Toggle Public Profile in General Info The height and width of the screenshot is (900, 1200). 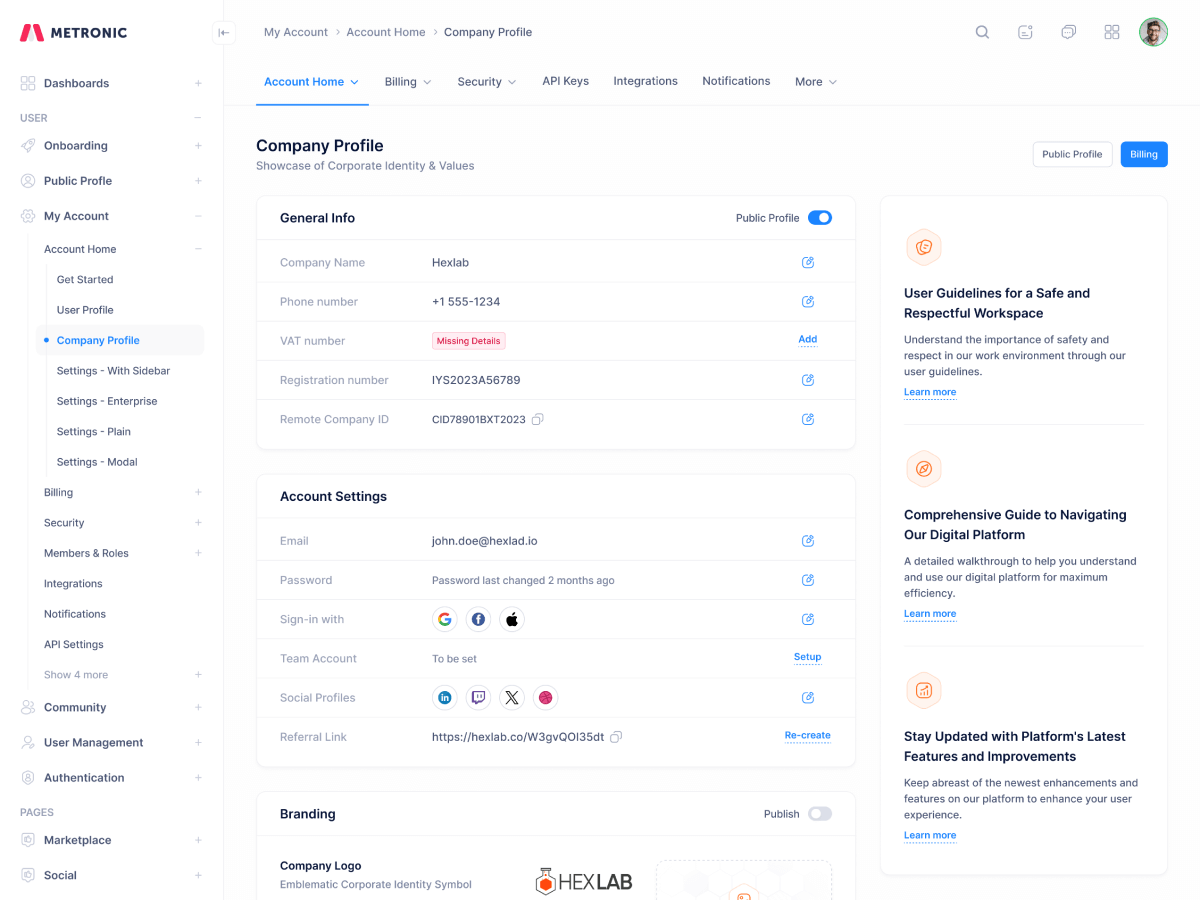tap(820, 217)
